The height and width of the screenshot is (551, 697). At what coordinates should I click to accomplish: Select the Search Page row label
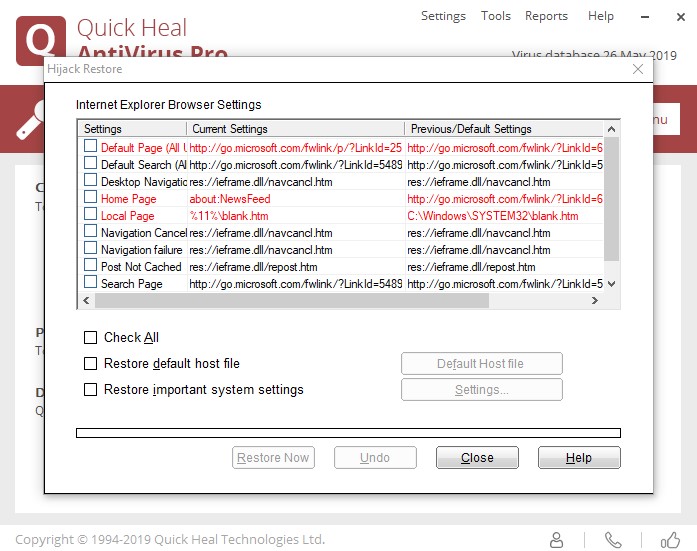[x=132, y=284]
